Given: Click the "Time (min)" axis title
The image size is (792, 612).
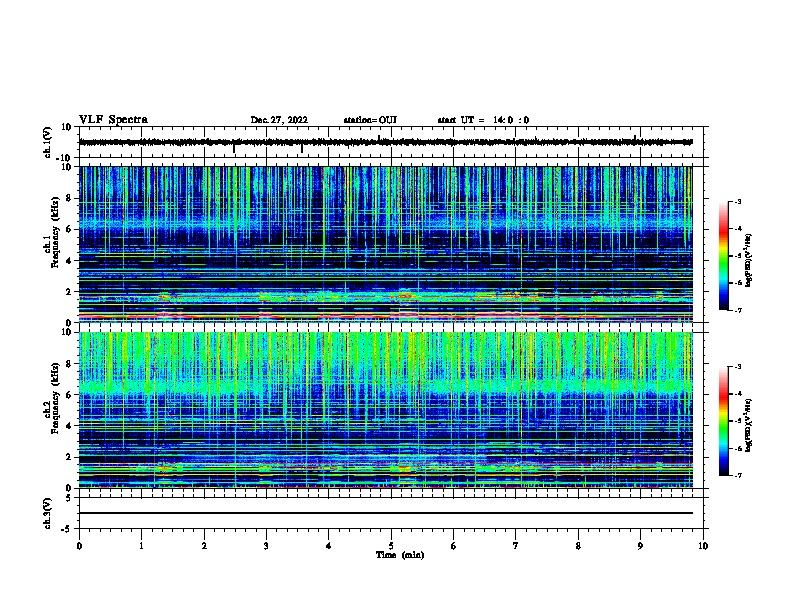Looking at the screenshot, I should pyautogui.click(x=400, y=555).
